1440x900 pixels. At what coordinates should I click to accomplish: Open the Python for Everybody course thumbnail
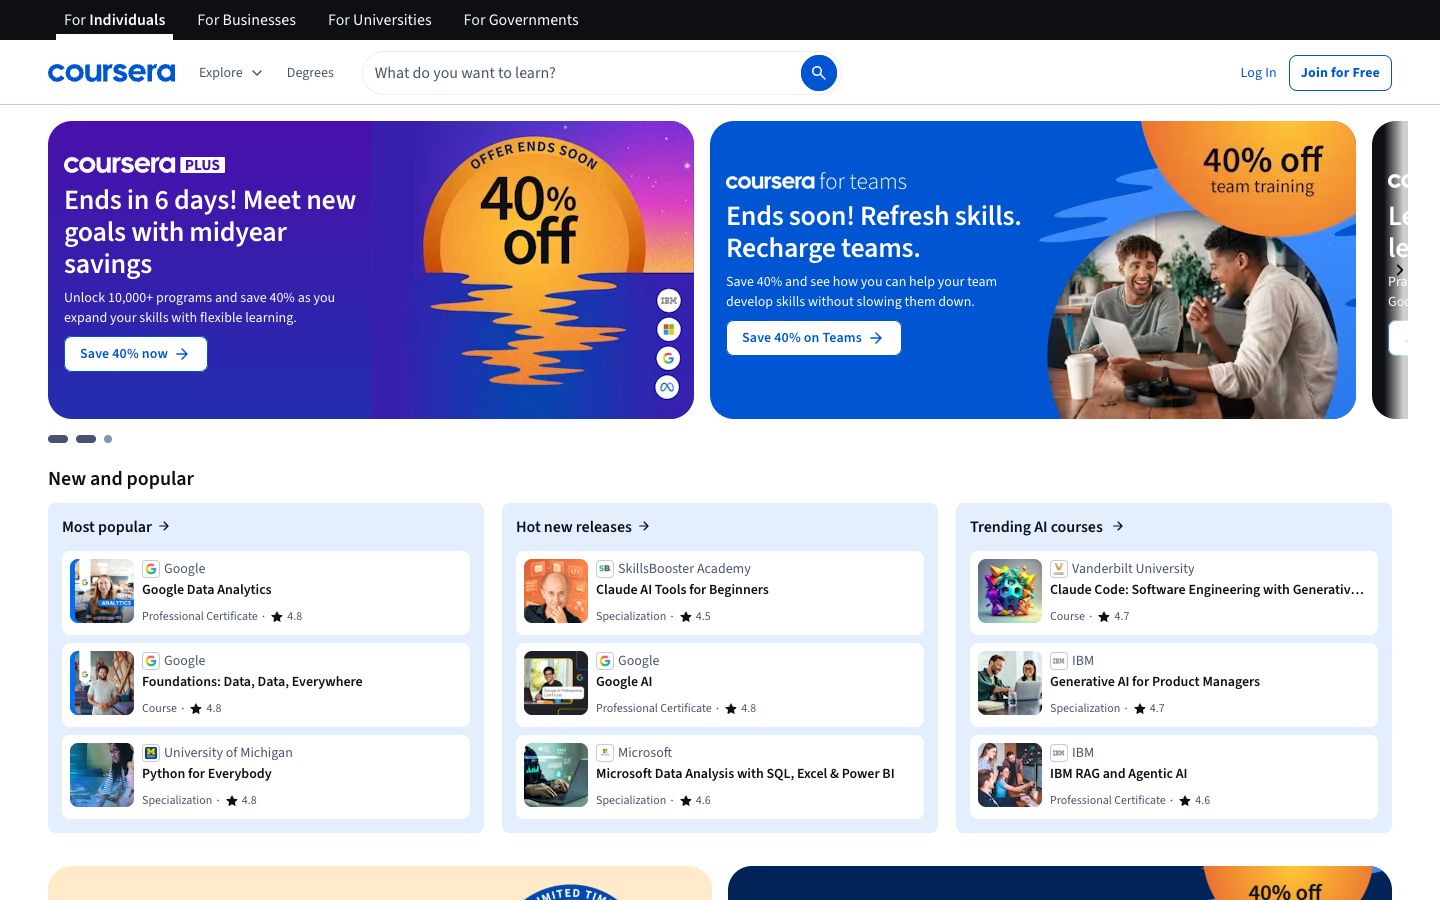[102, 775]
